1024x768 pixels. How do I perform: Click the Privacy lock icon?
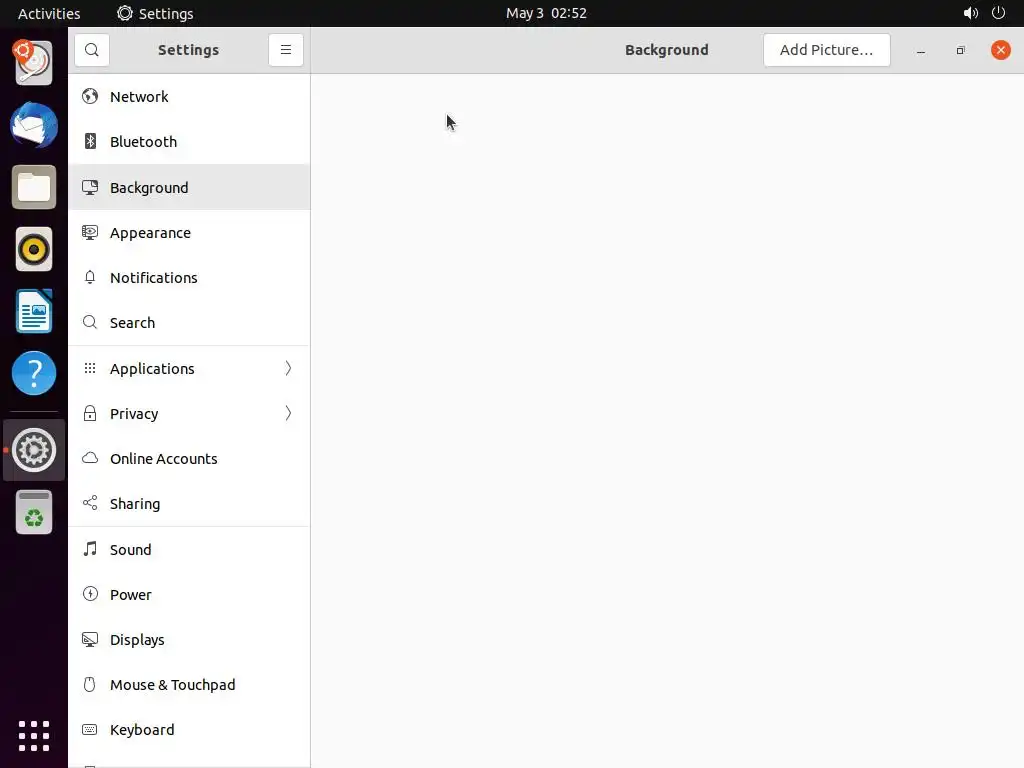tap(90, 413)
